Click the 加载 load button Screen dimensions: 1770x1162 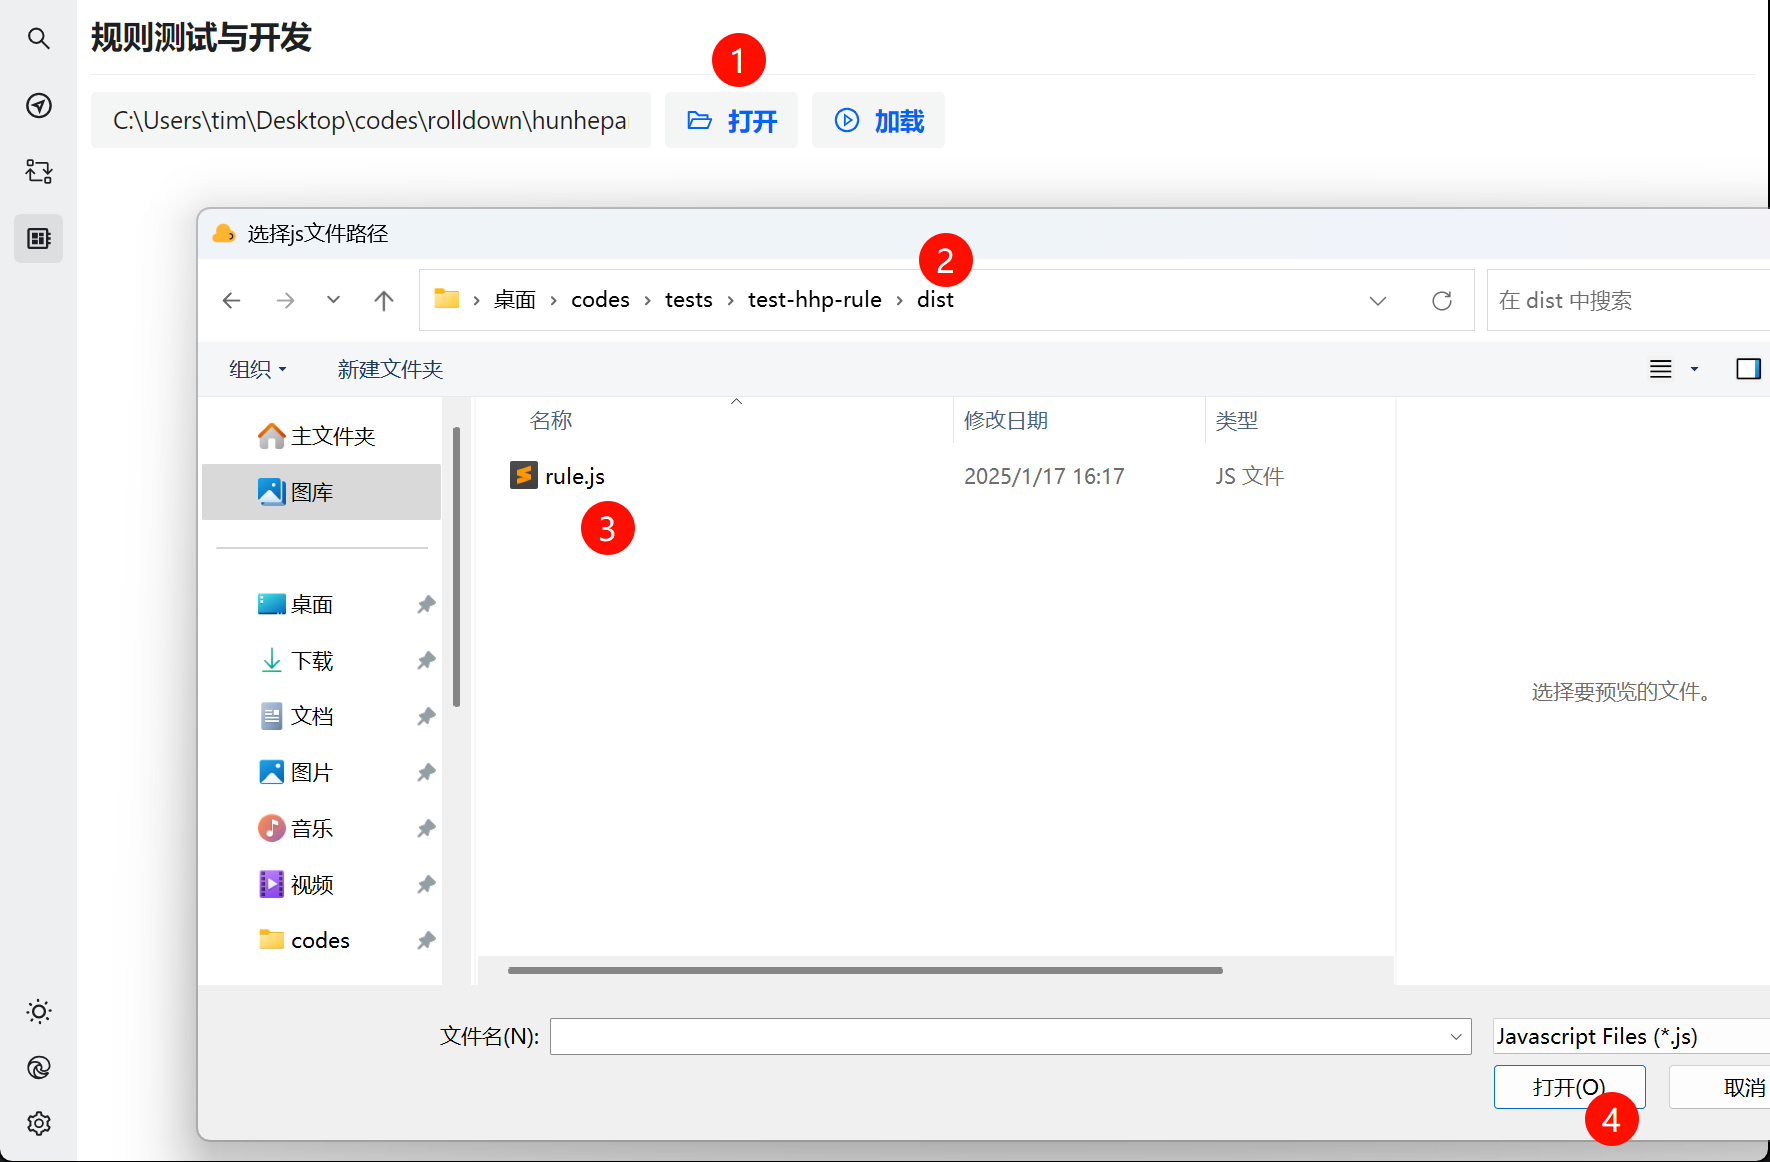878,120
